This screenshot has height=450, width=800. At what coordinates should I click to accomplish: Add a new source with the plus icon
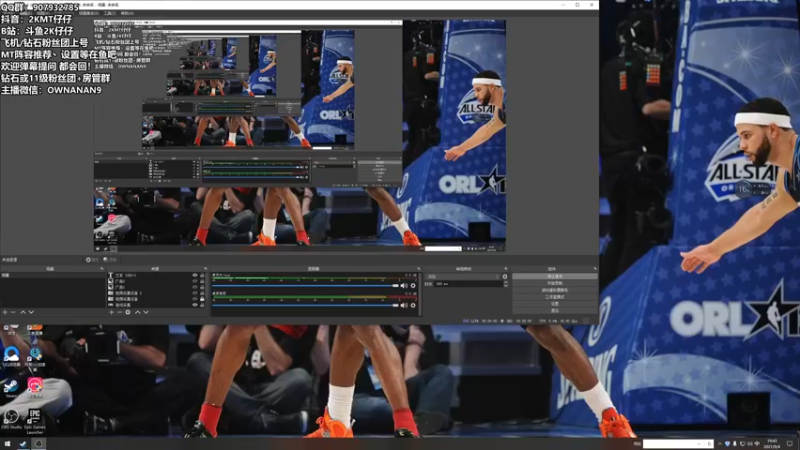tap(111, 312)
